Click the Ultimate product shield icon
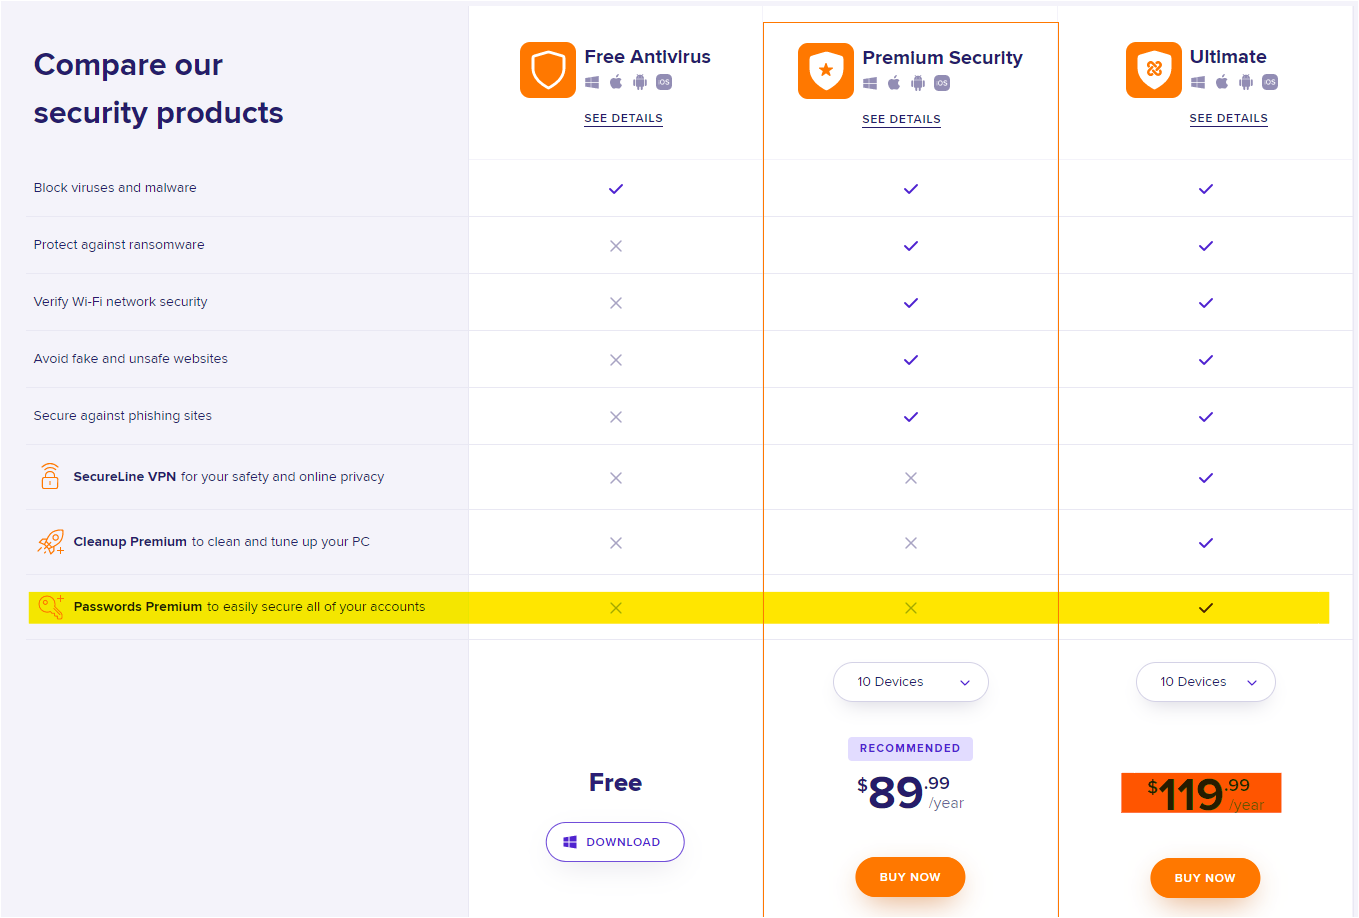The height and width of the screenshot is (918, 1359). [1153, 70]
